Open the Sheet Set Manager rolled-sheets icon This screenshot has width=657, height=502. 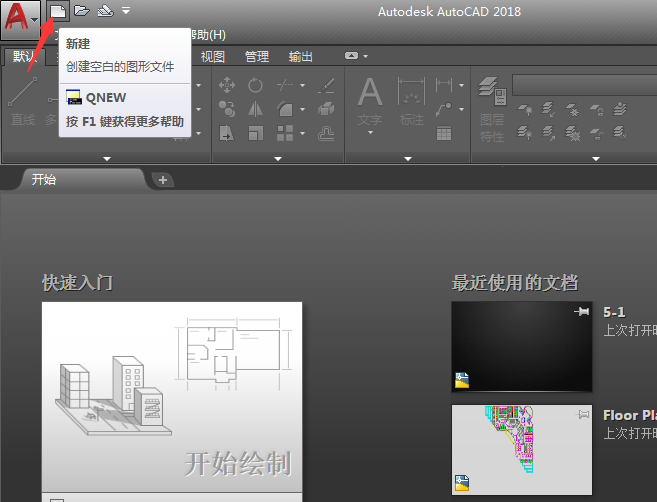[x=106, y=11]
